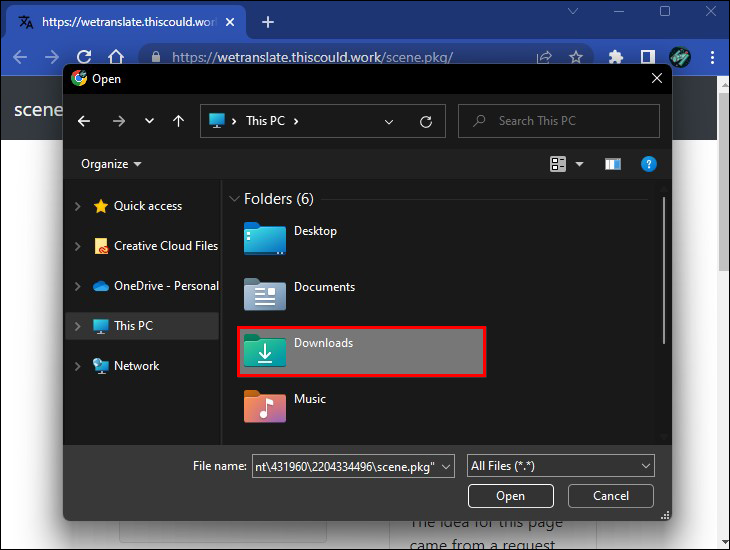Open the All Files type dropdown
This screenshot has width=730, height=550.
click(561, 466)
